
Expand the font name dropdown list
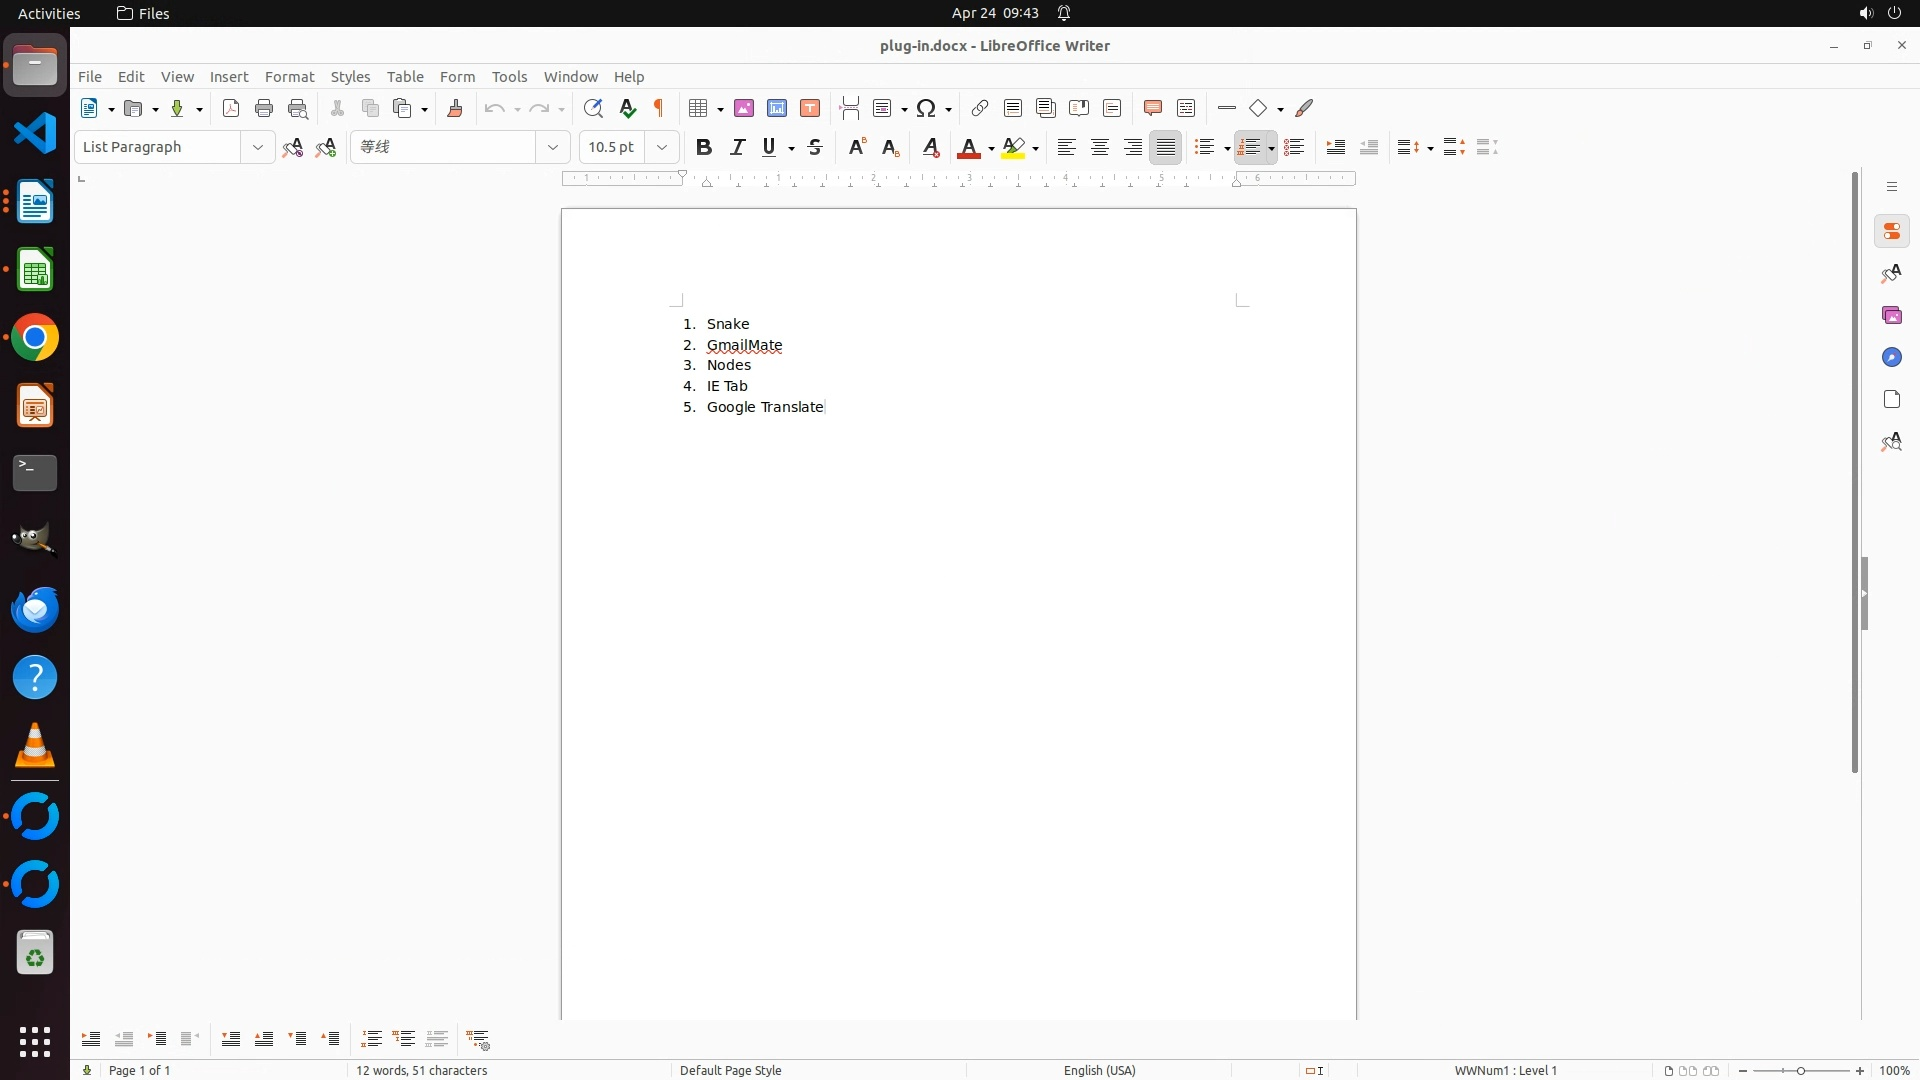(x=553, y=147)
